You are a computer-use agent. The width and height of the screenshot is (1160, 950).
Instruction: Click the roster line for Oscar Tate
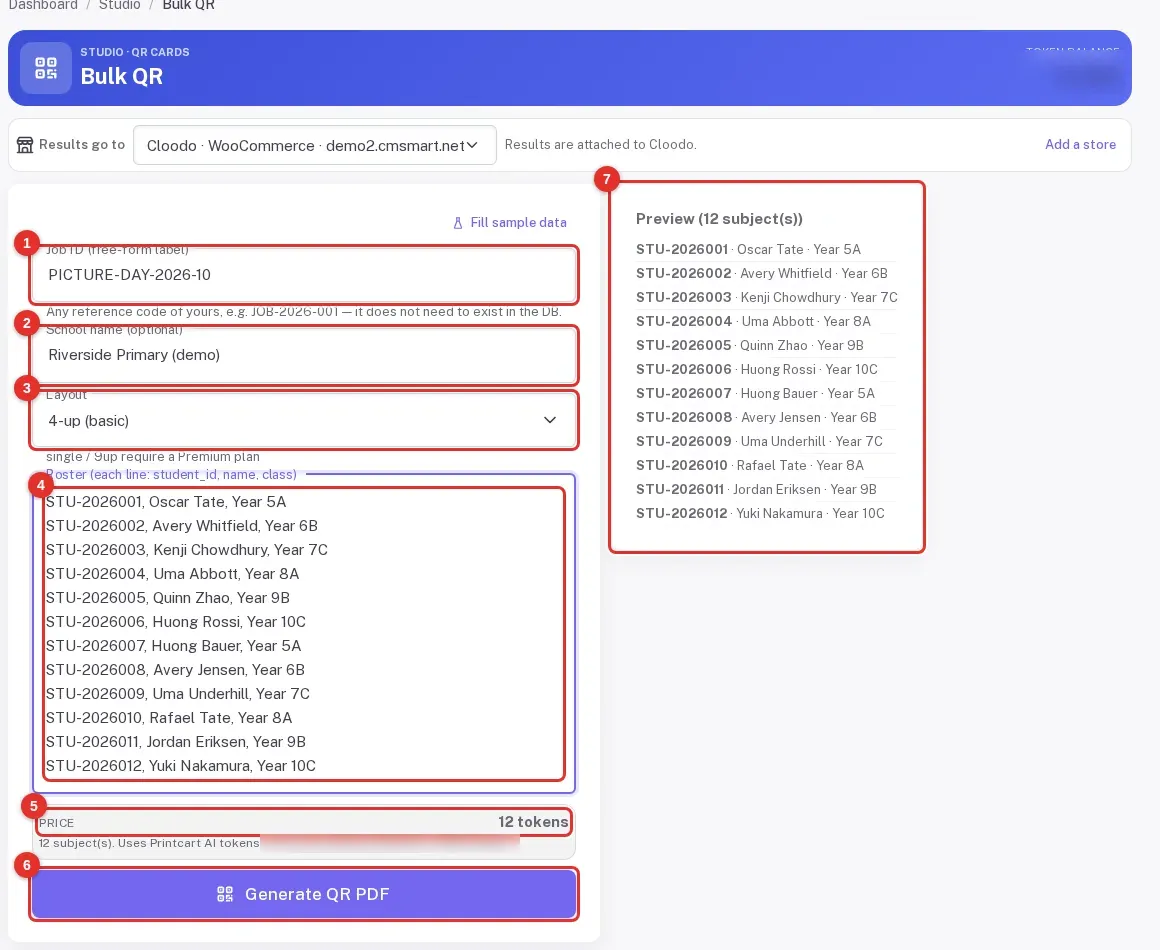[166, 502]
